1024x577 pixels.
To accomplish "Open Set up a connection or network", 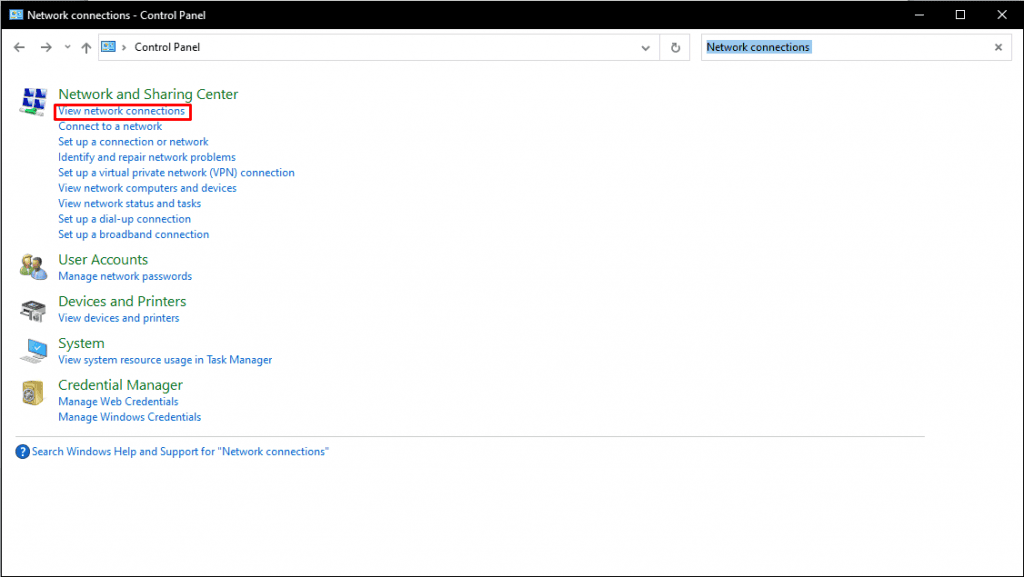I will click(x=133, y=142).
